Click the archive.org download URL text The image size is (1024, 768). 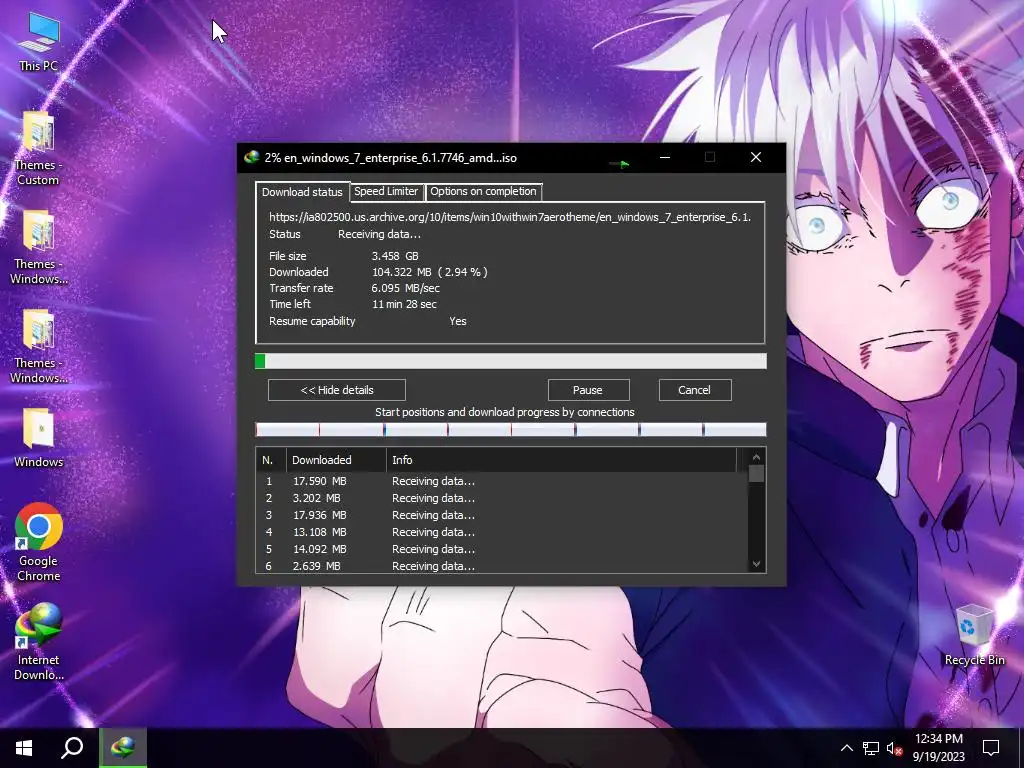coord(510,217)
